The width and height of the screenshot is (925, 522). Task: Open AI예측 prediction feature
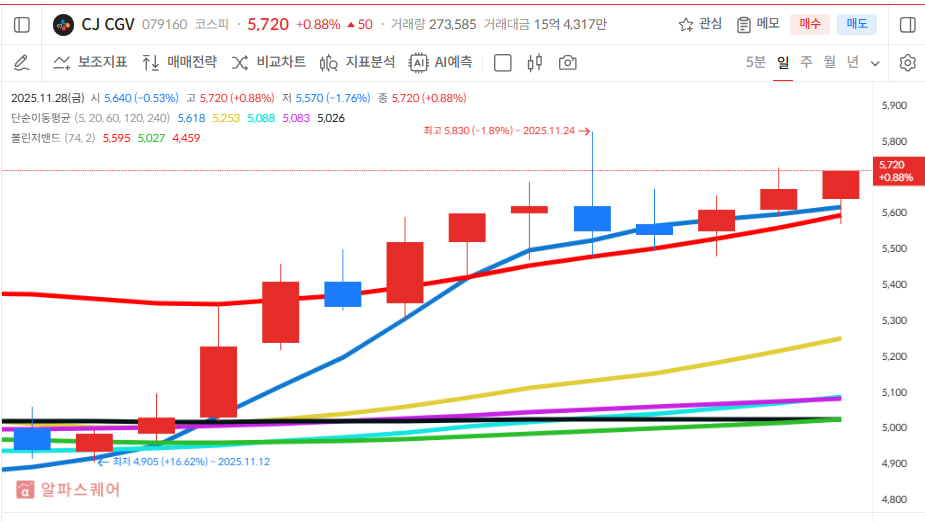click(x=441, y=63)
